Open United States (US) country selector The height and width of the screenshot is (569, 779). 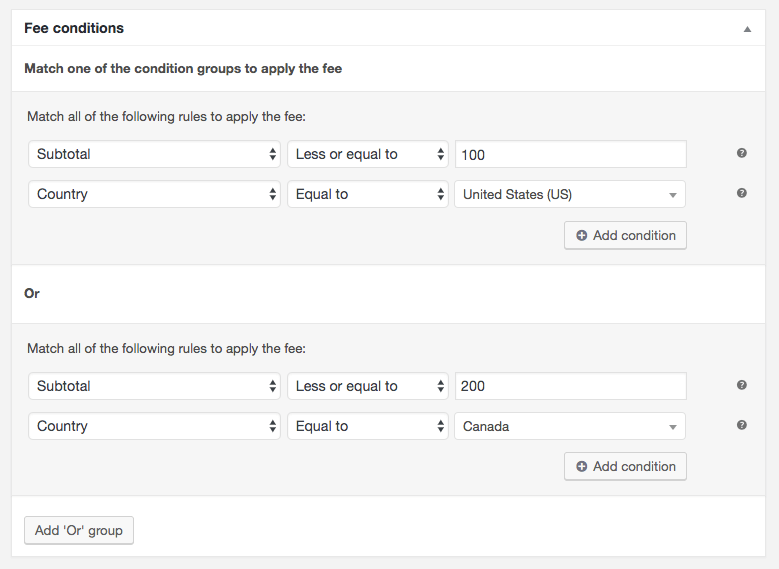[570, 194]
